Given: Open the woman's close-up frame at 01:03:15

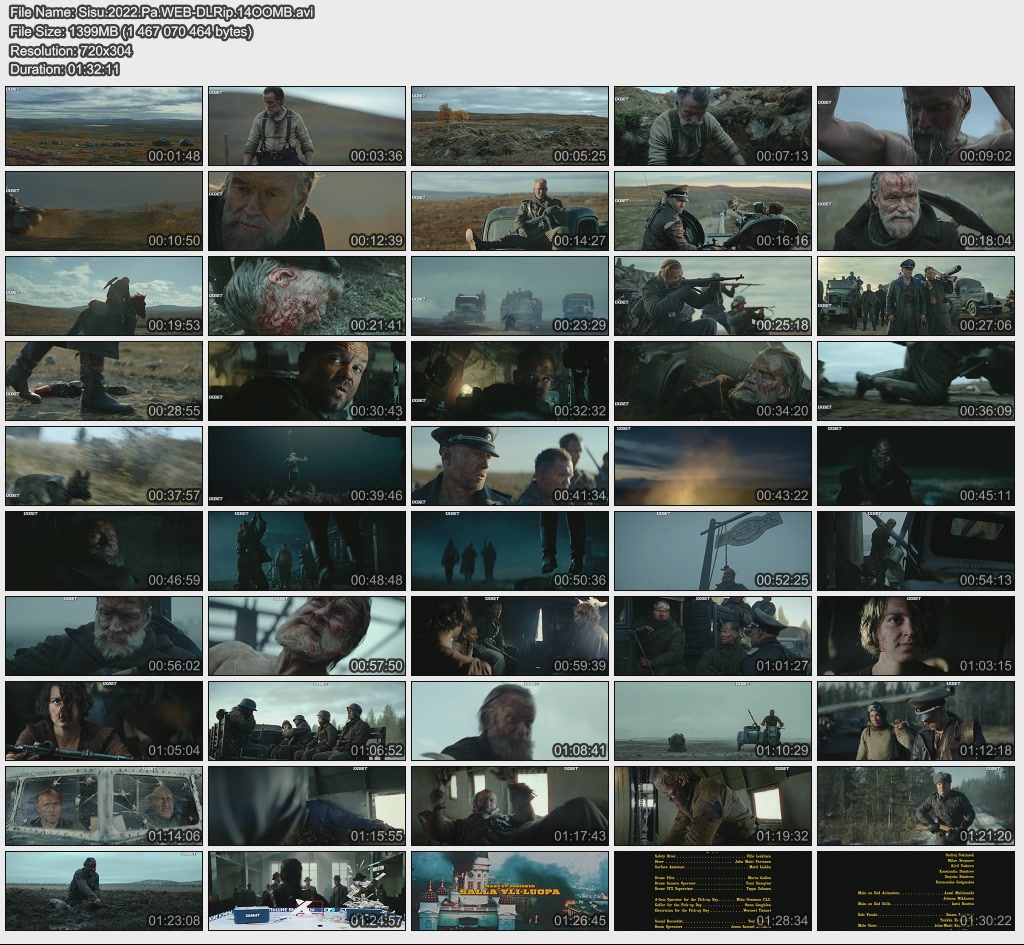Looking at the screenshot, I should 915,636.
